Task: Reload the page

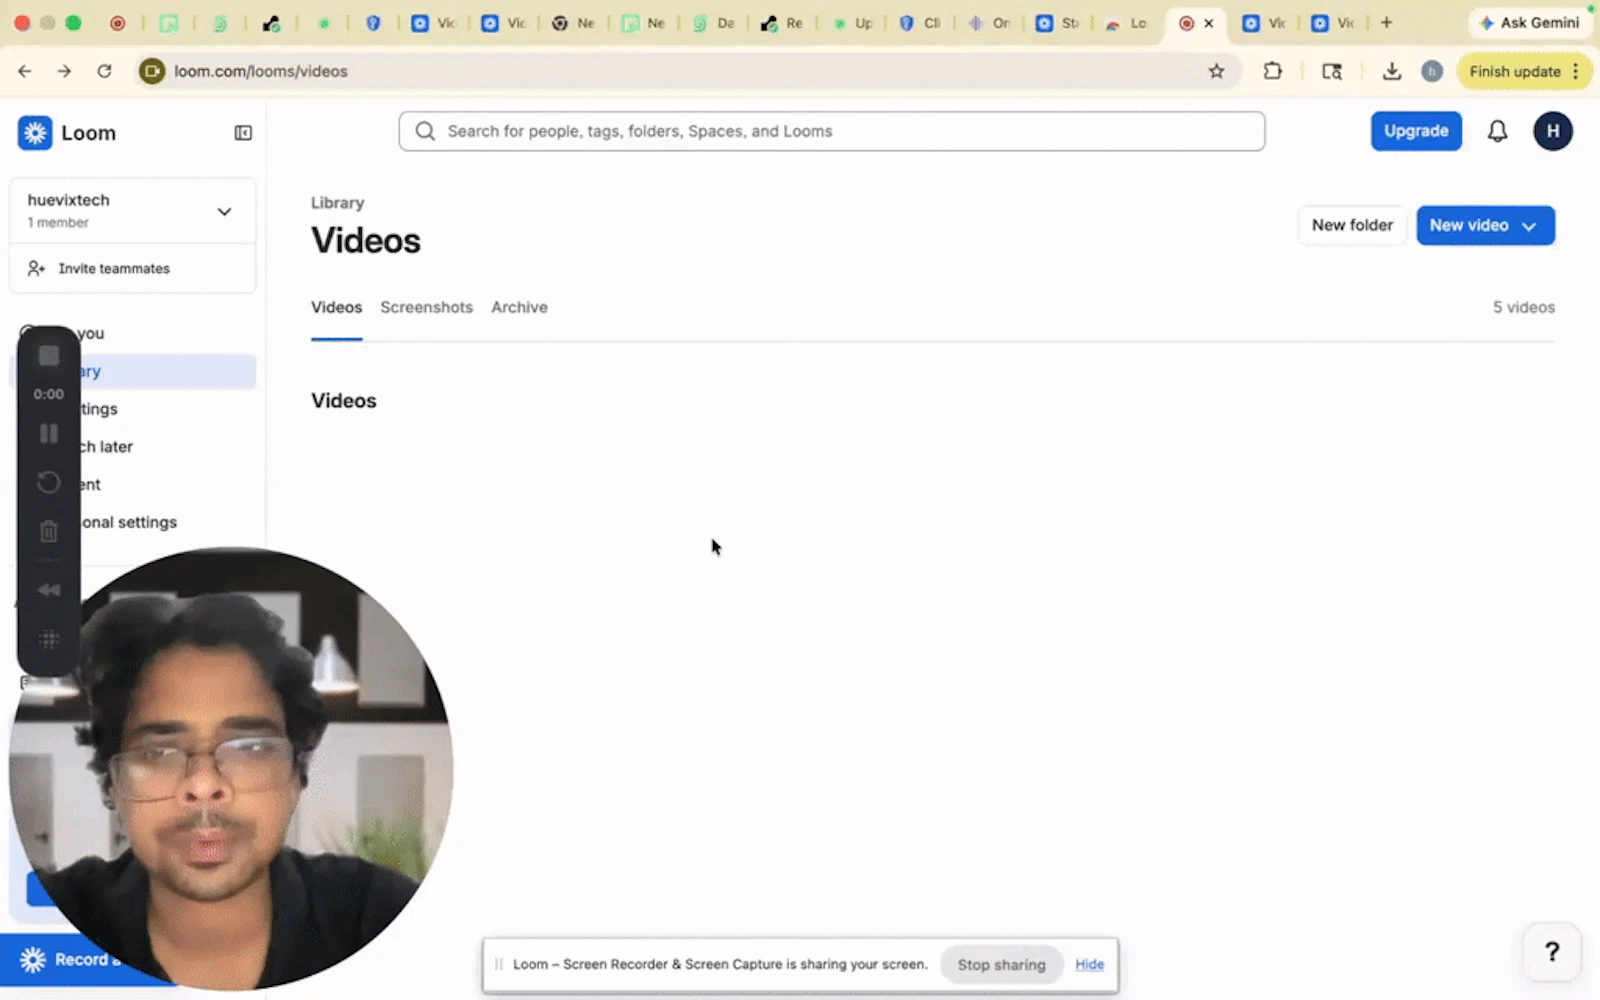Action: (104, 71)
